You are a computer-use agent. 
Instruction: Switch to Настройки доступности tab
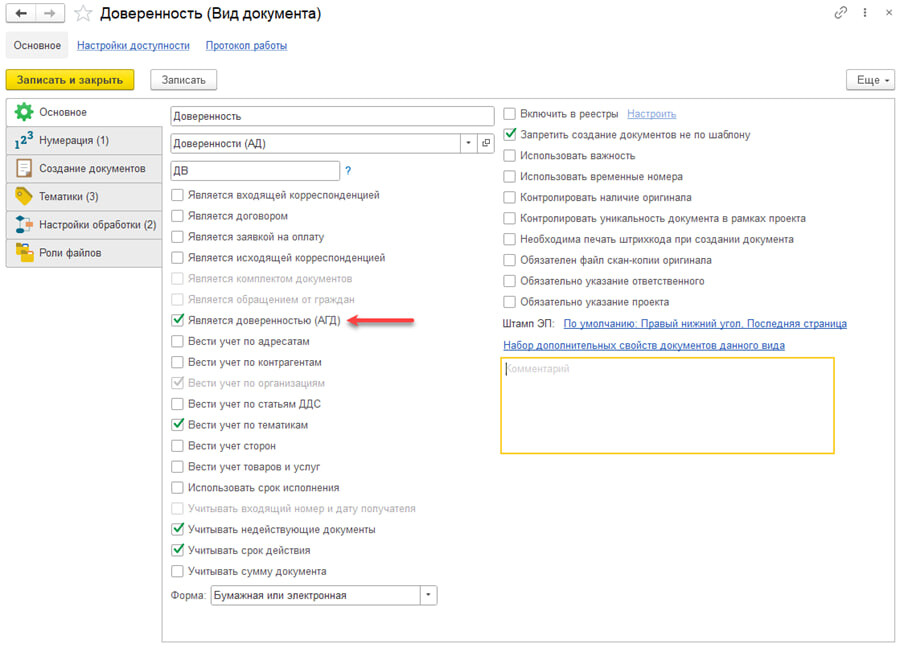pyautogui.click(x=133, y=45)
